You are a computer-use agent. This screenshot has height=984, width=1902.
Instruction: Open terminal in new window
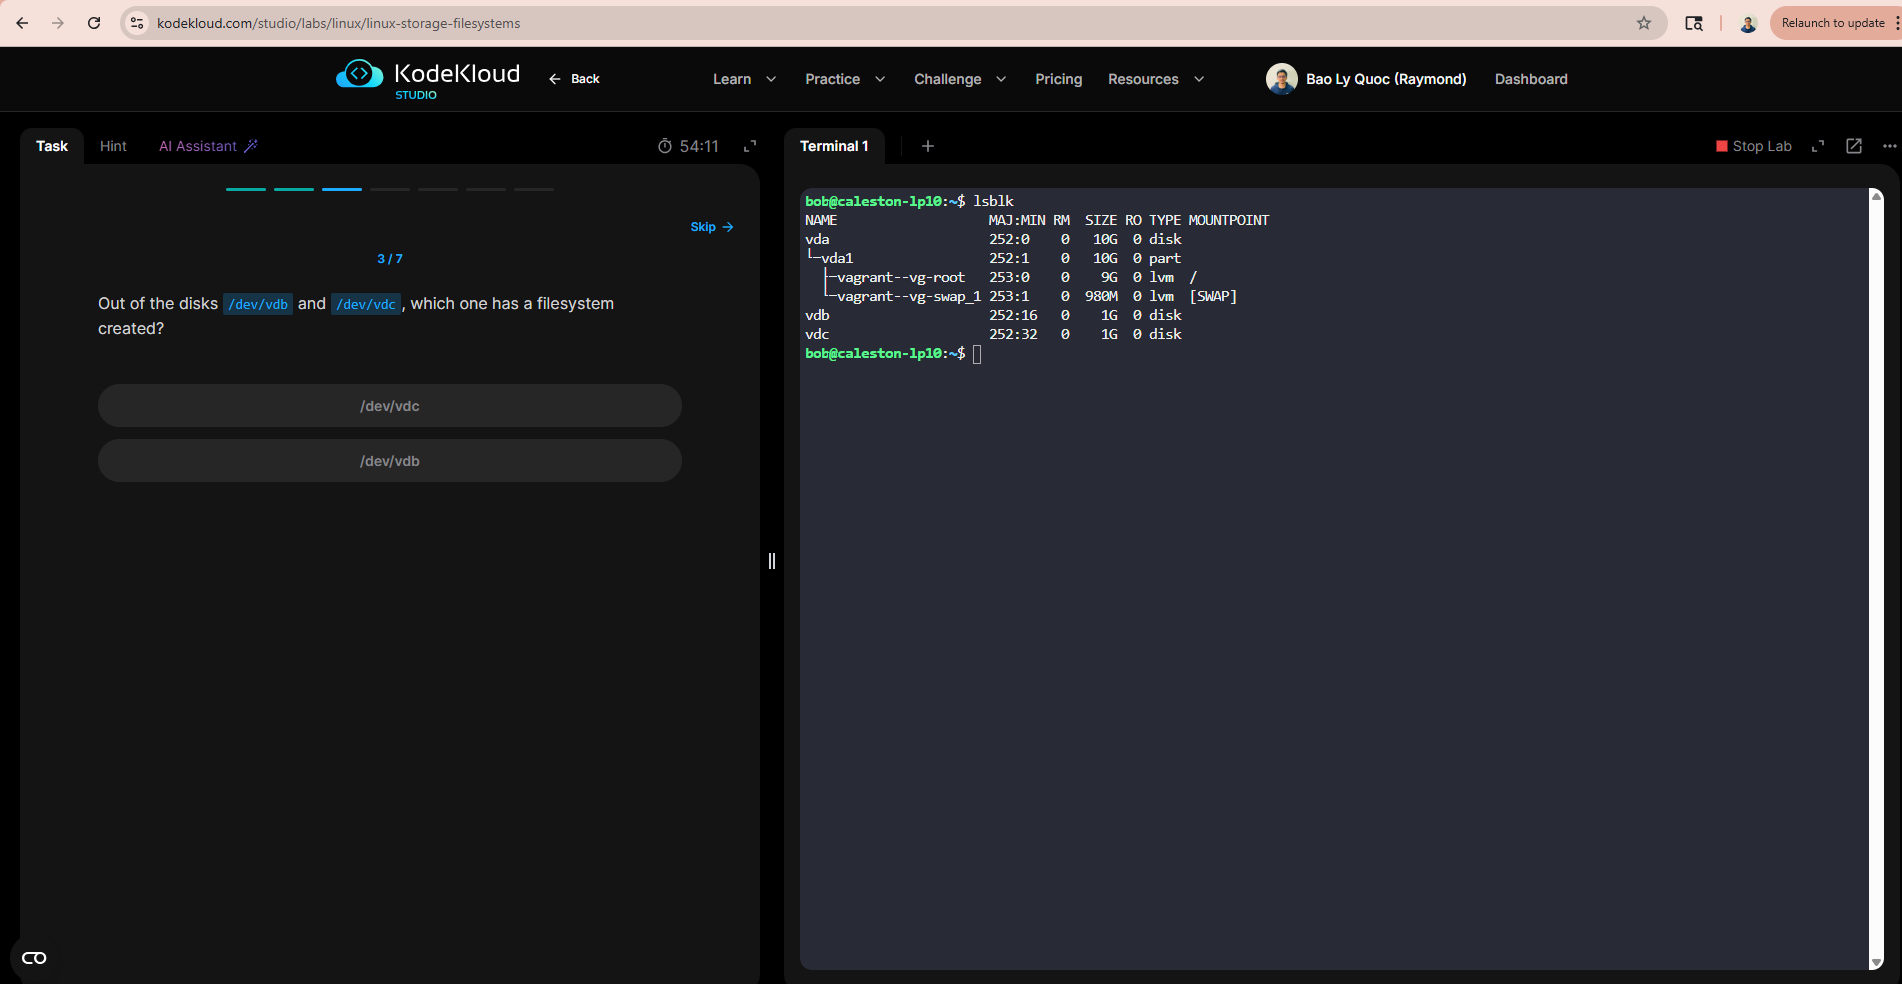pos(1854,146)
